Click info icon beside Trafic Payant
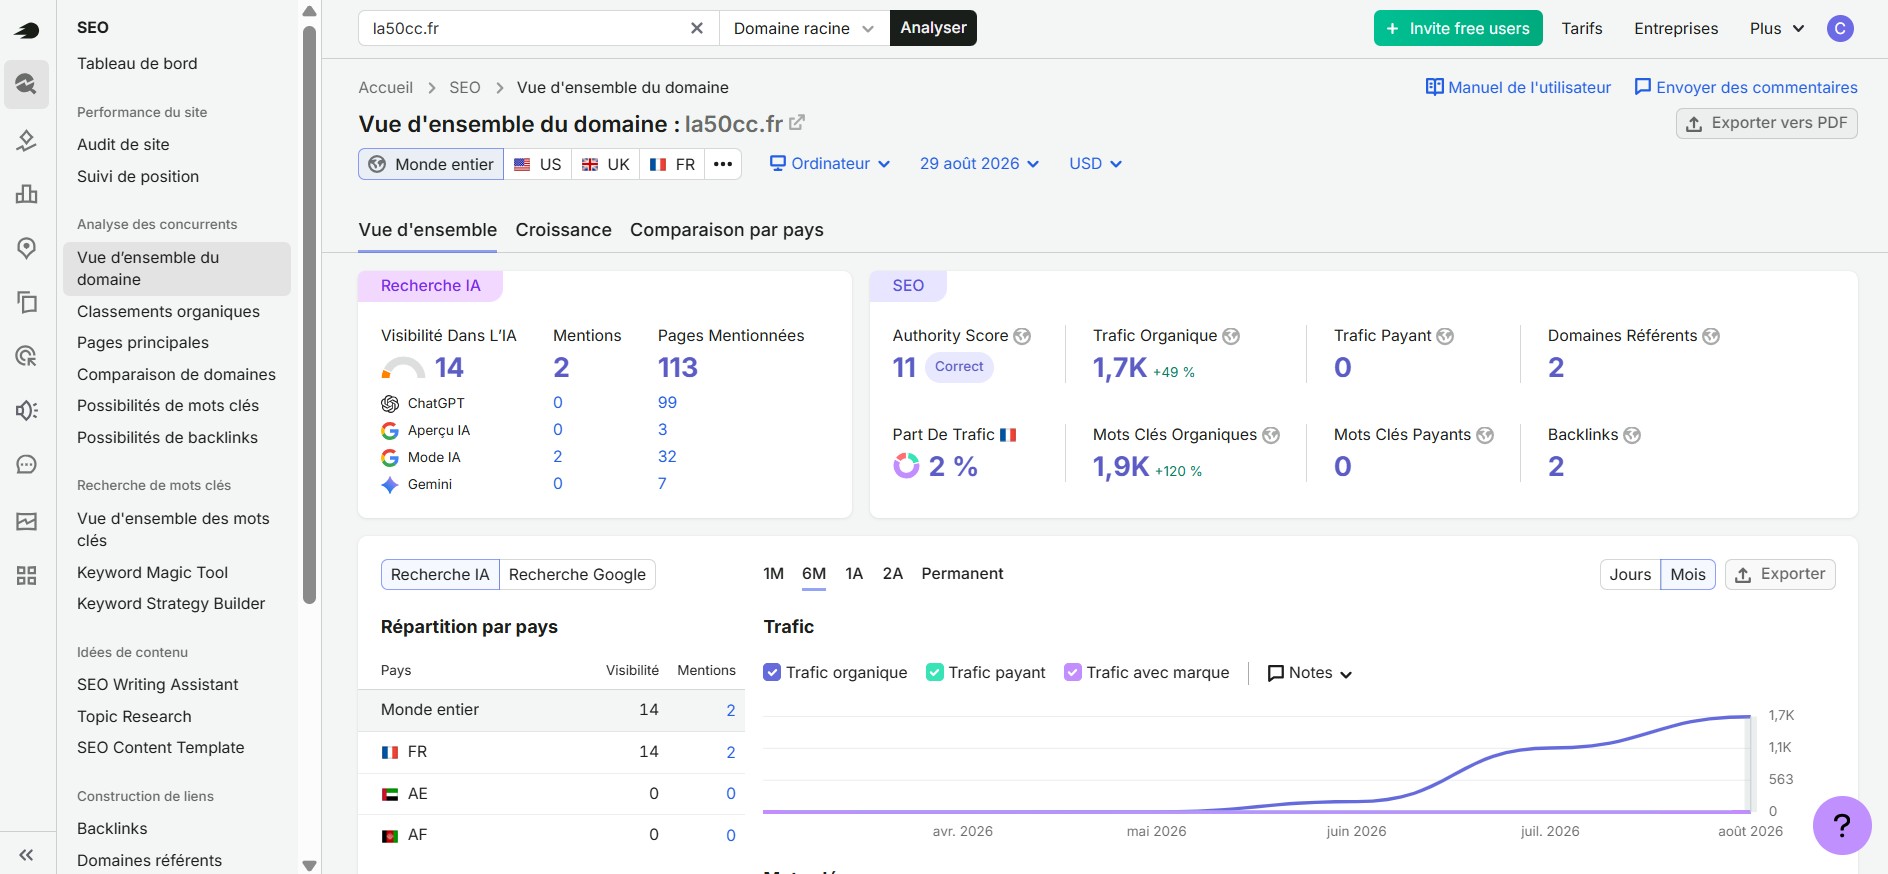This screenshot has width=1888, height=874. click(x=1445, y=336)
